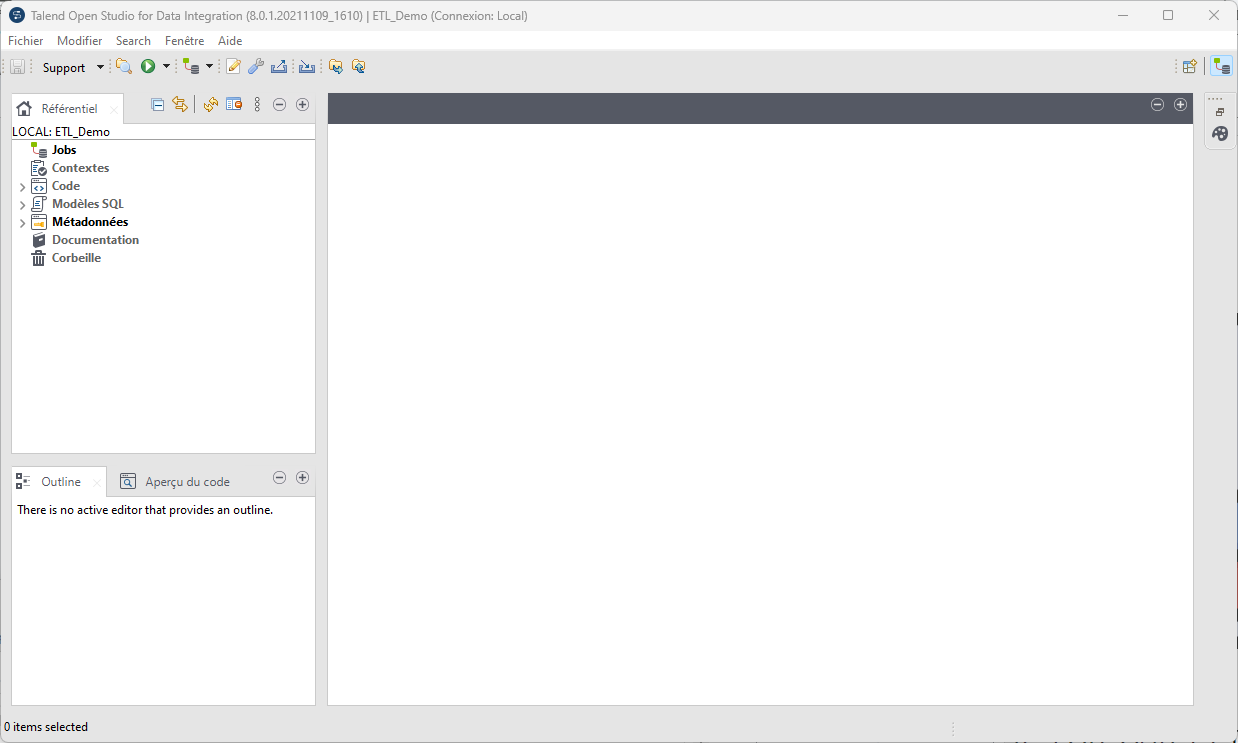Click the folder search magnifier icon
Viewport: 1238px width, 743px height.
point(124,67)
